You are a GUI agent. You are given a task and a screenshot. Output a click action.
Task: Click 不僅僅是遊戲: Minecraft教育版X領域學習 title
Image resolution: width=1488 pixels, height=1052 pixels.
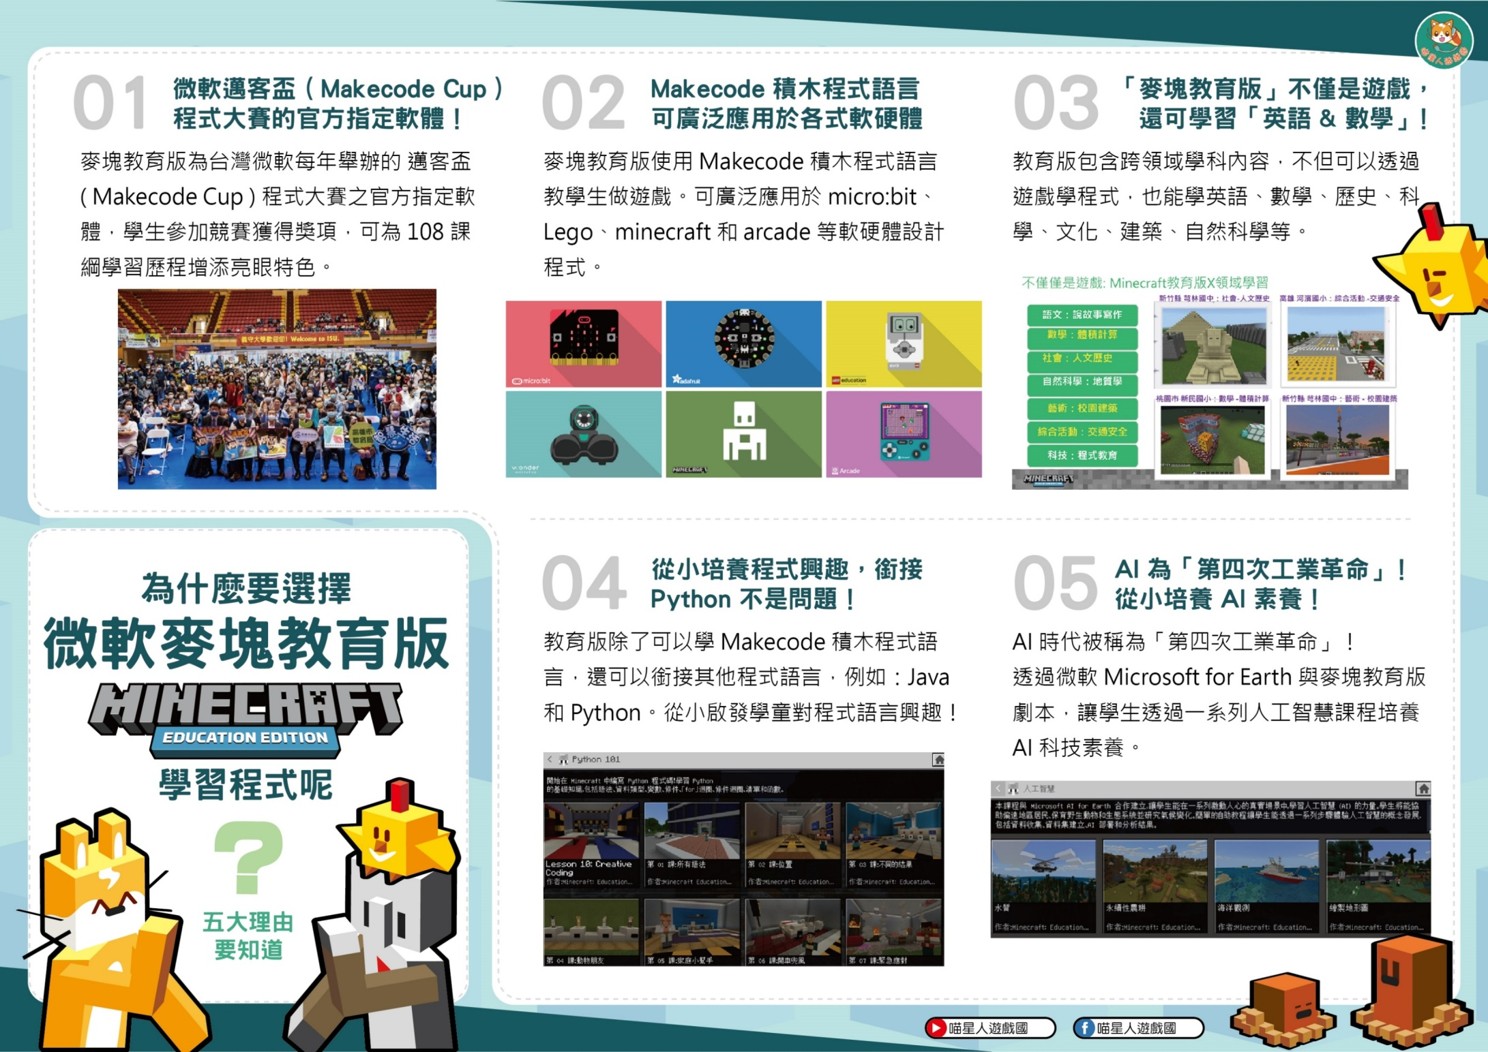(x=1144, y=283)
